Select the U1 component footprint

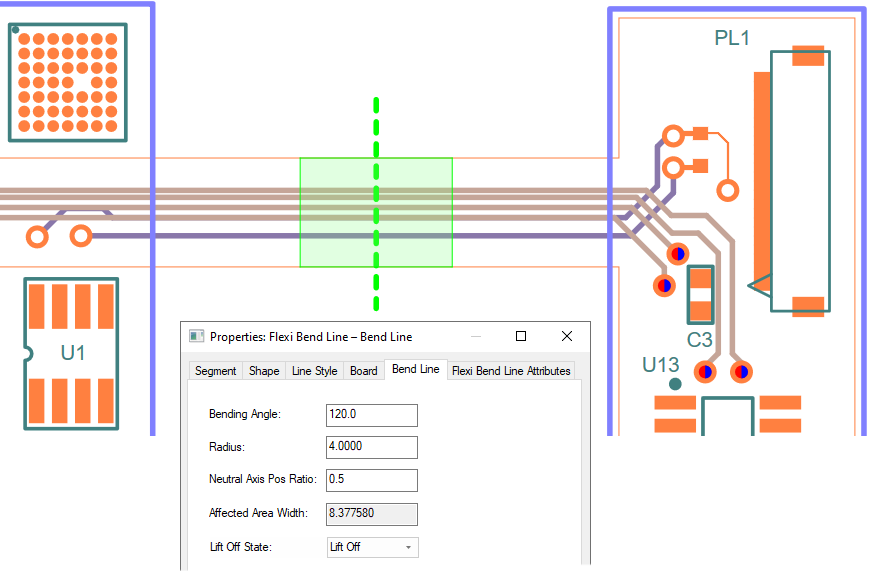(x=71, y=354)
